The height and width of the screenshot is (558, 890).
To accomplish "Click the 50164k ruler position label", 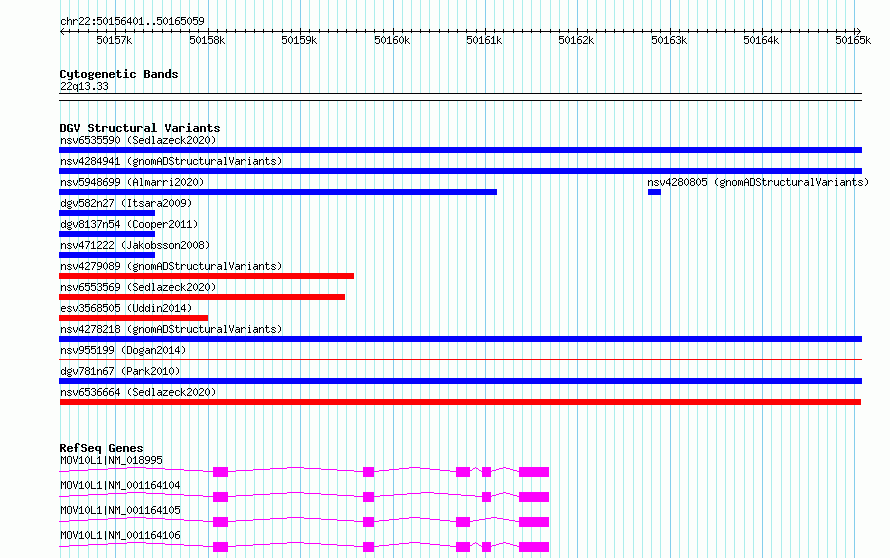I will (761, 40).
